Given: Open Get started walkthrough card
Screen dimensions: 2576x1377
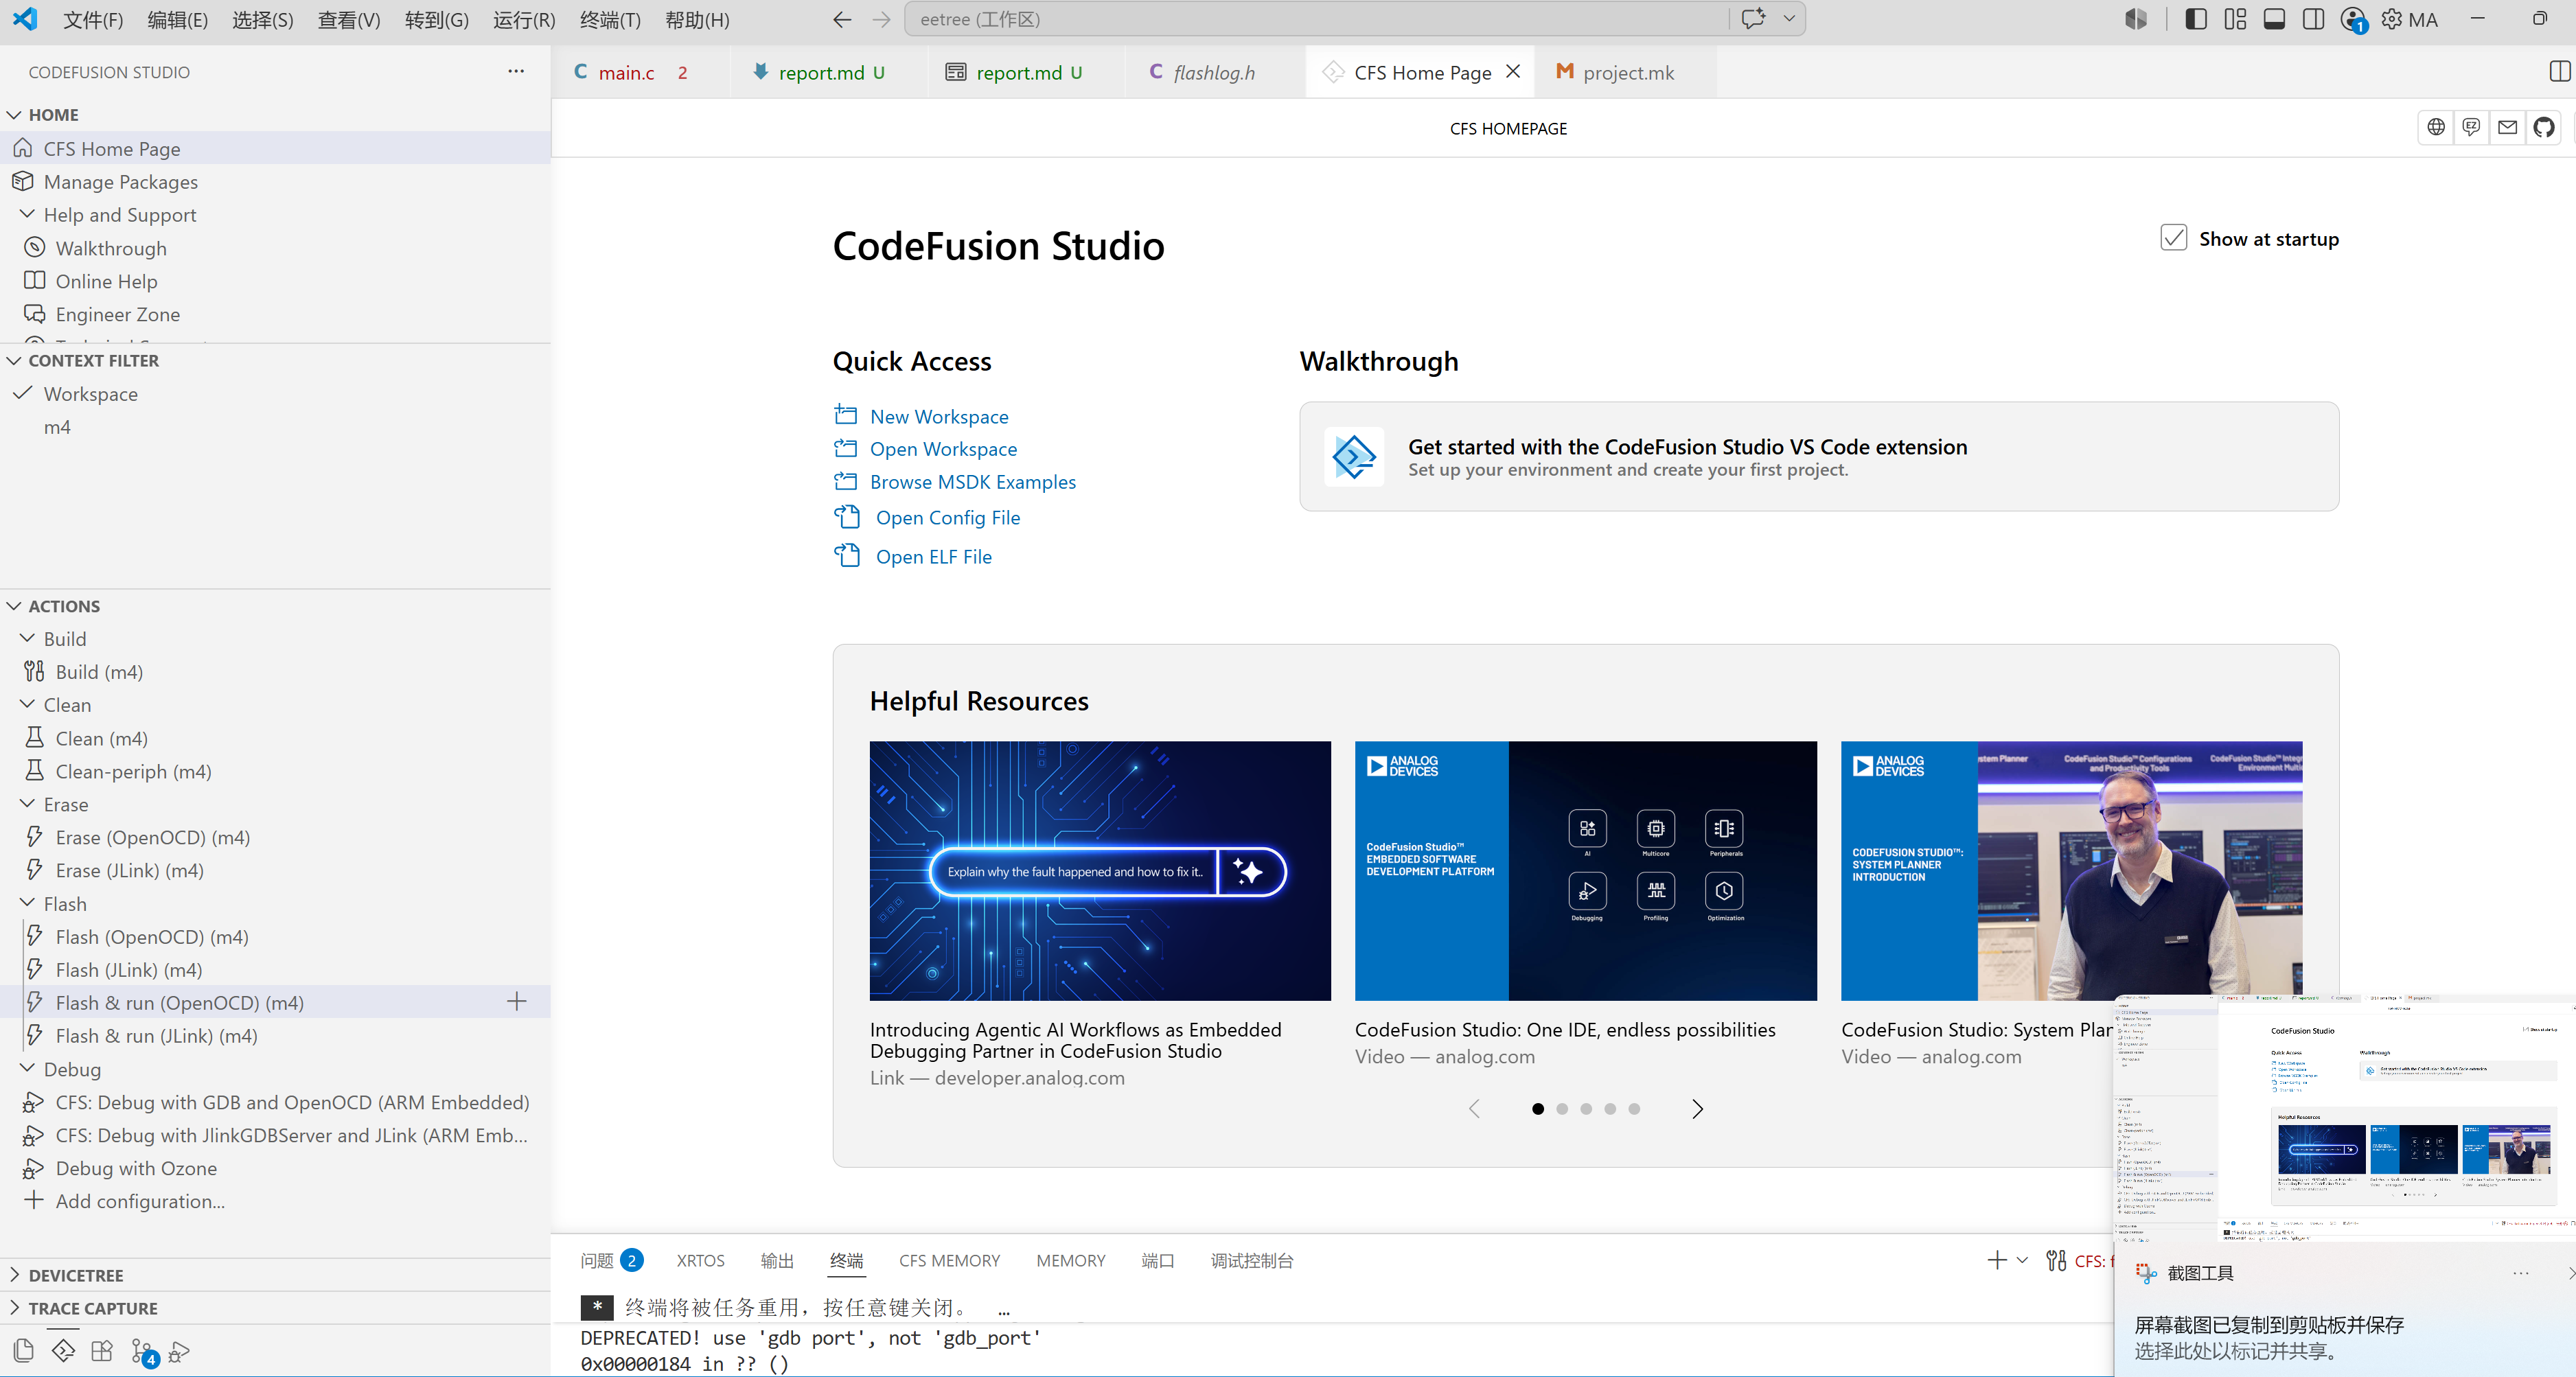Looking at the screenshot, I should click(x=1819, y=457).
